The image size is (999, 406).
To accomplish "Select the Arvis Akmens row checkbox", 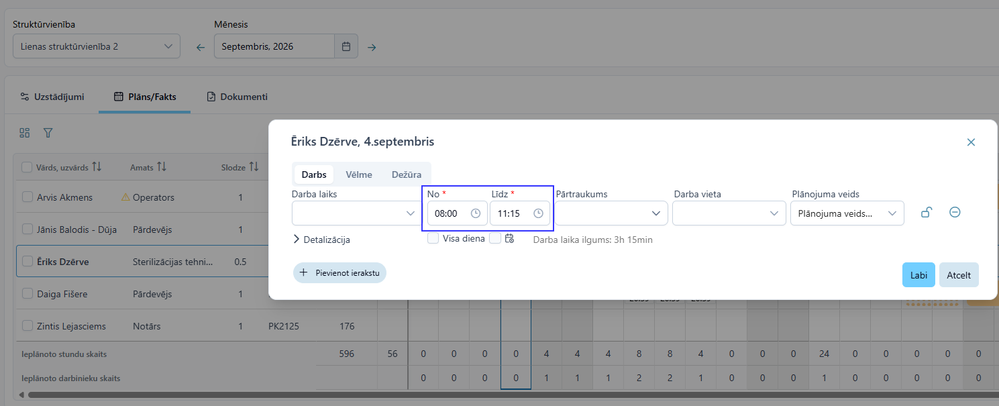I will [27, 198].
